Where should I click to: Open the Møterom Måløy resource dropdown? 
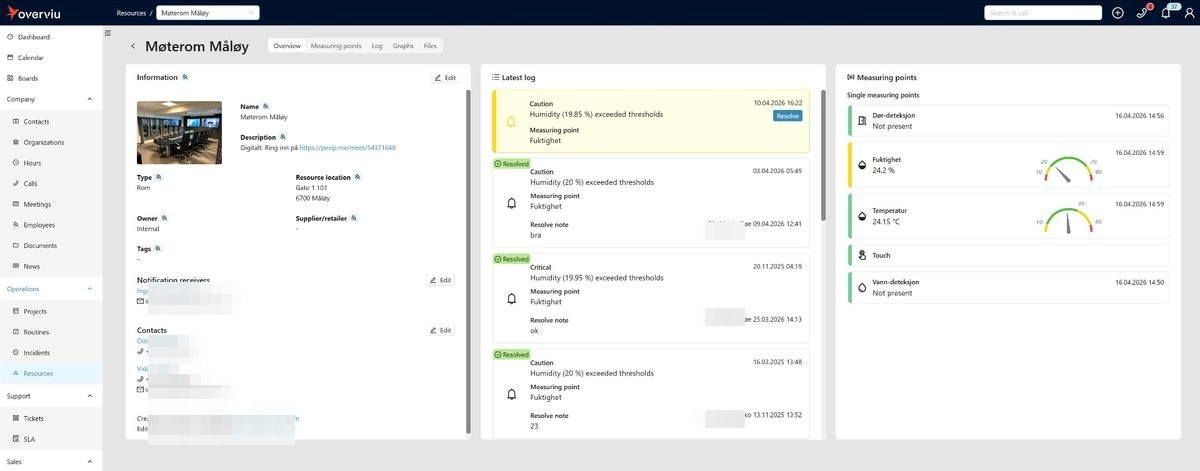point(207,12)
